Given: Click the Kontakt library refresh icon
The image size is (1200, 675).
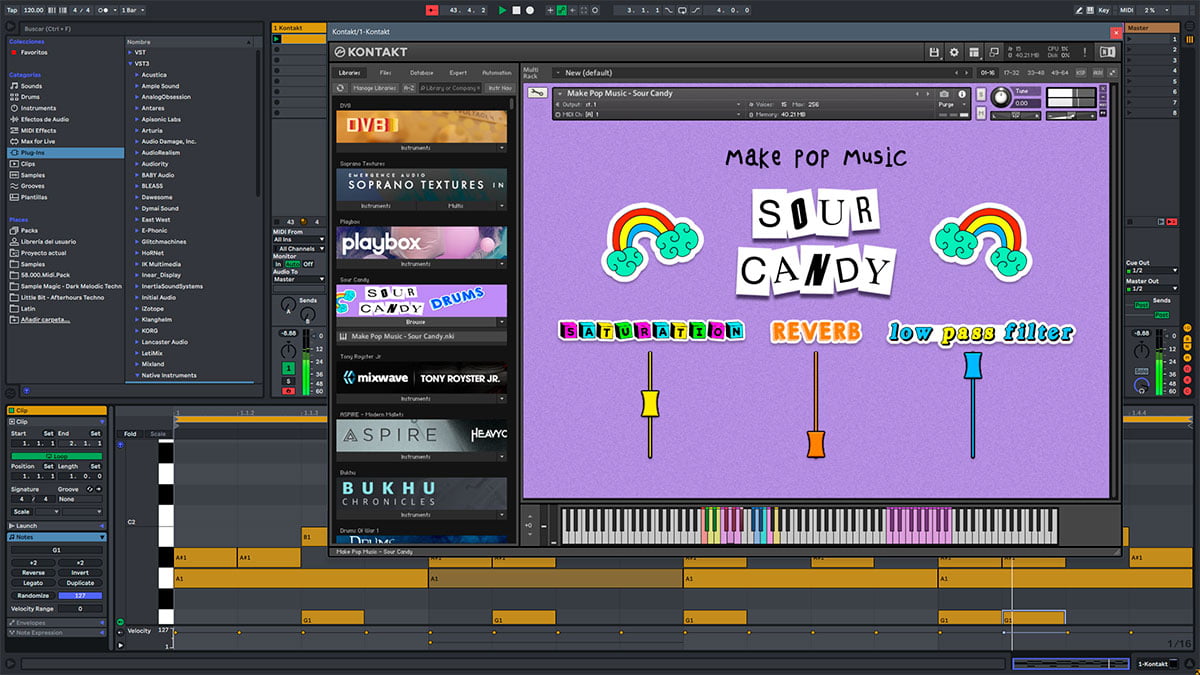Looking at the screenshot, I should pyautogui.click(x=340, y=88).
